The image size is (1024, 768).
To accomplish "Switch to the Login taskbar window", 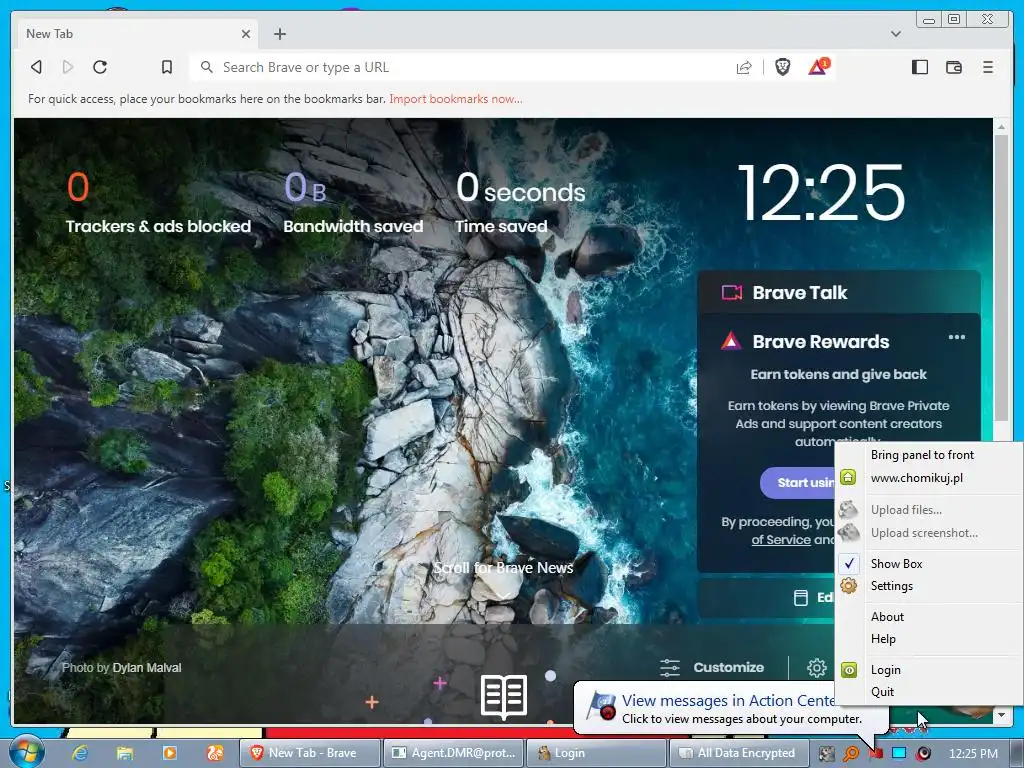I will [596, 753].
